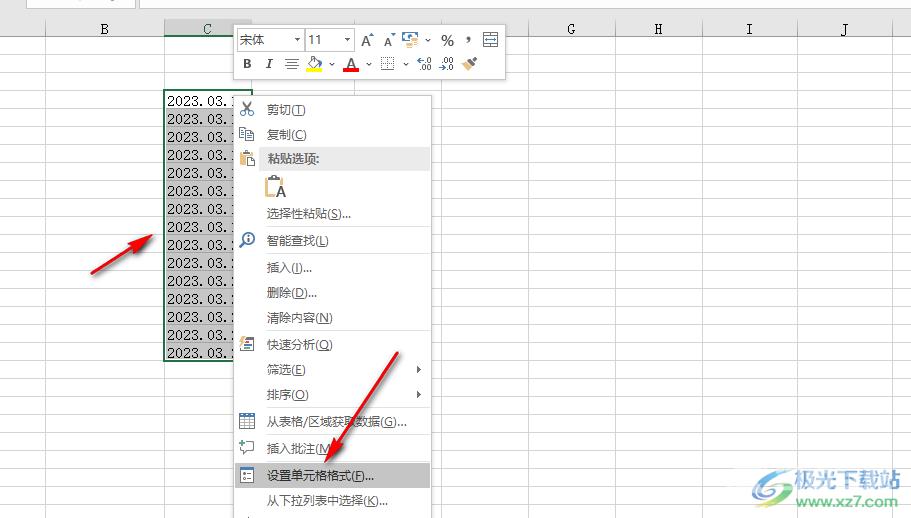The image size is (911, 518).
Task: Open the font name dropdown 宋体
Action: tap(297, 40)
